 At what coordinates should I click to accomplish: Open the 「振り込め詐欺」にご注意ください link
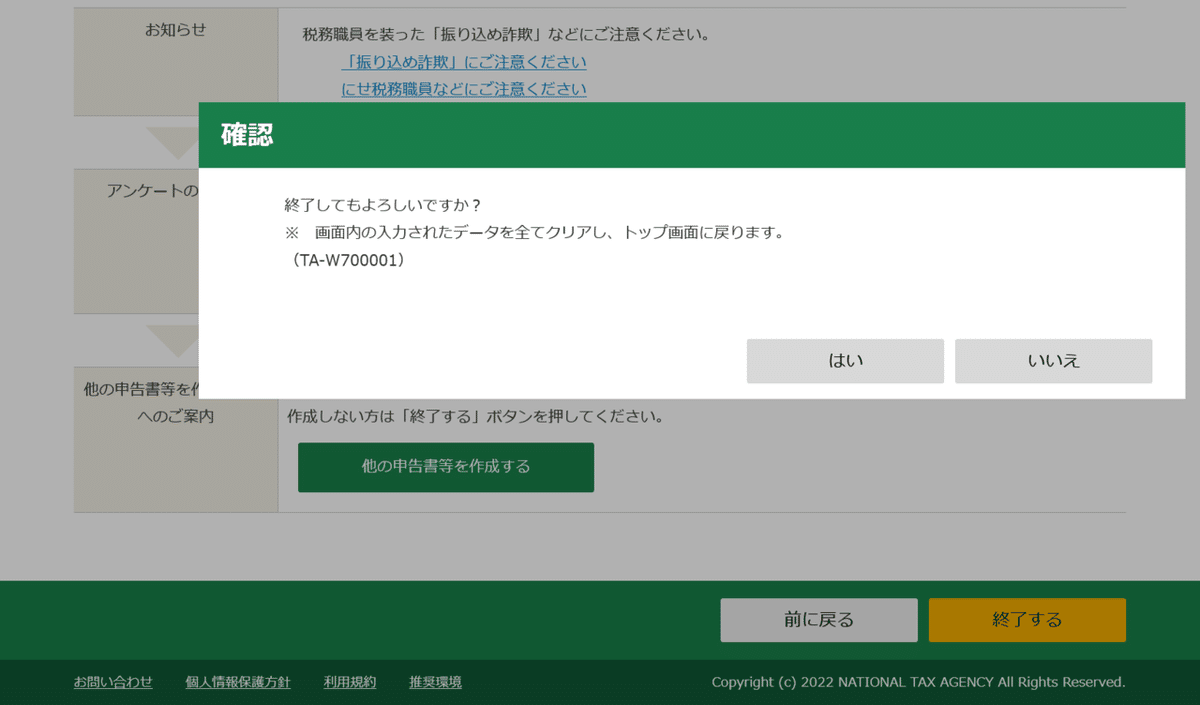[x=465, y=61]
